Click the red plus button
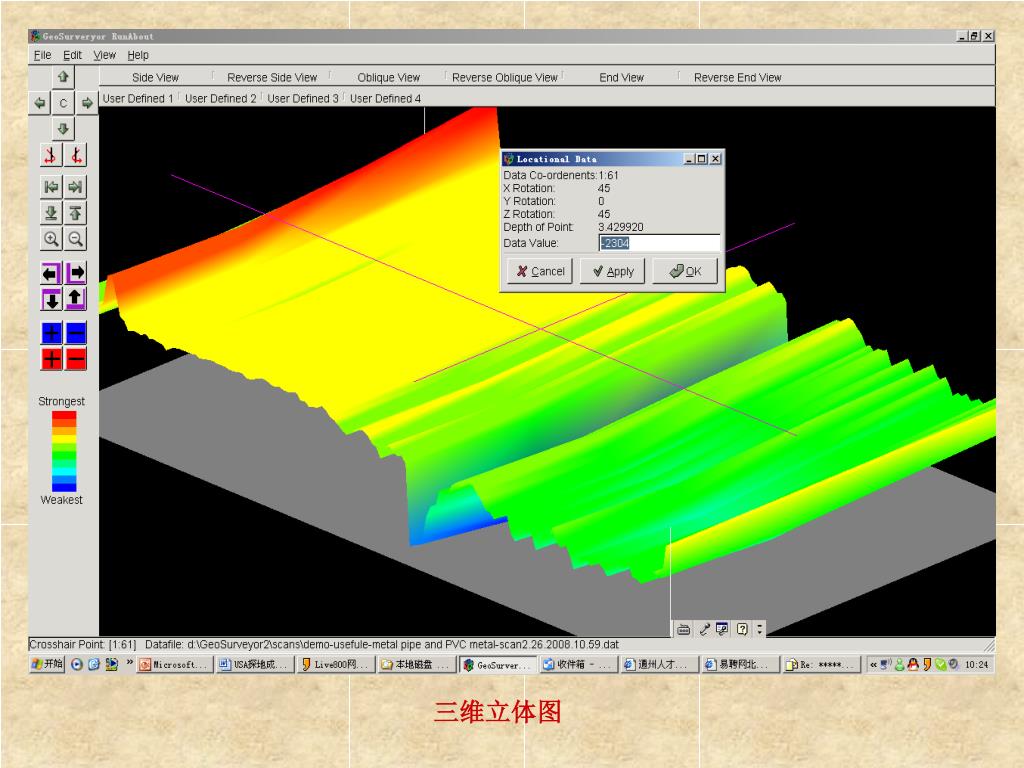Image resolution: width=1024 pixels, height=768 pixels. click(x=51, y=359)
